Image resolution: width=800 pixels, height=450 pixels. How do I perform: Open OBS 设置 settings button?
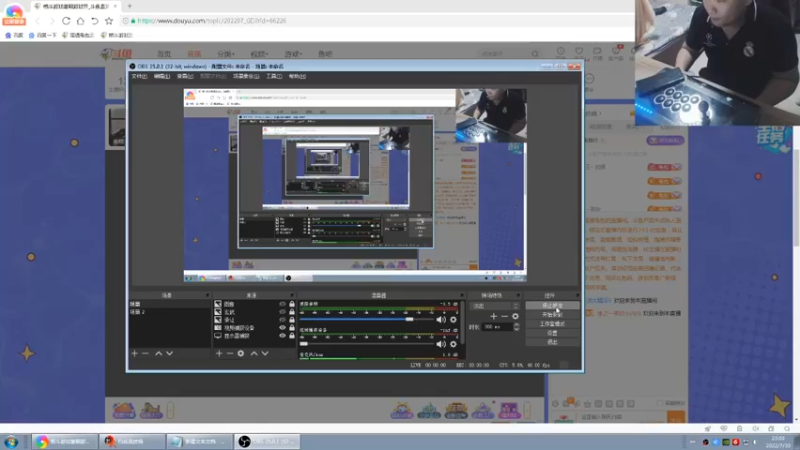pos(553,333)
